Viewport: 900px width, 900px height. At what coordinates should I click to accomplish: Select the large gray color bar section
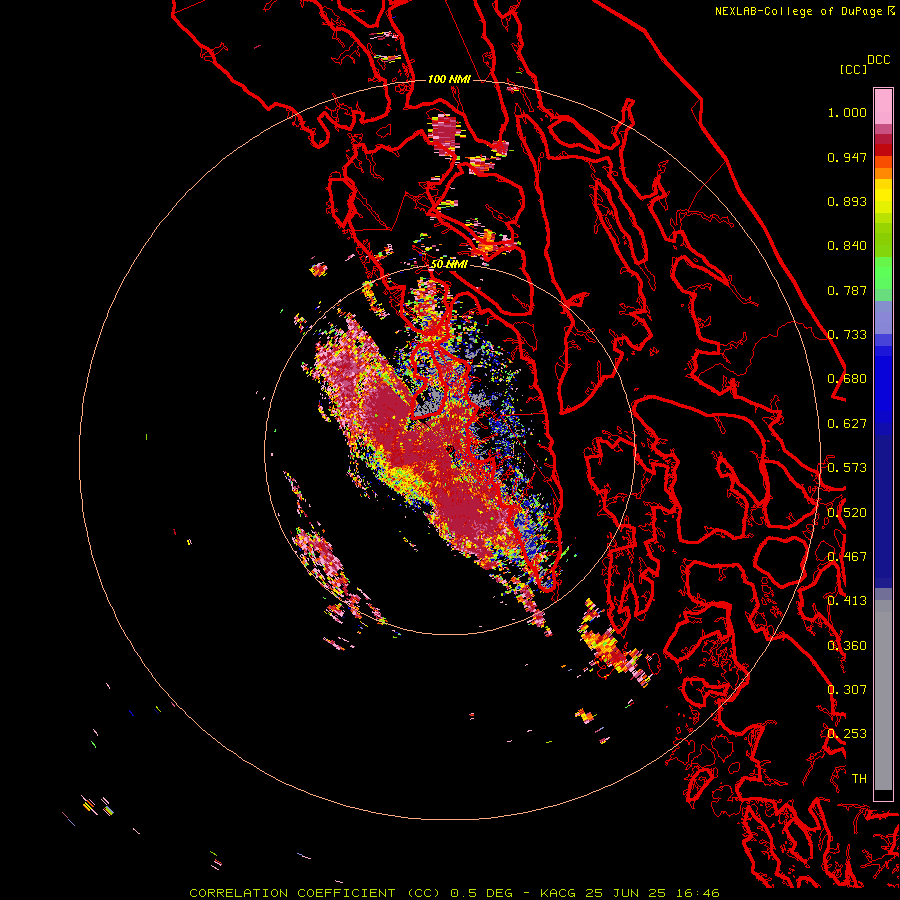click(883, 695)
